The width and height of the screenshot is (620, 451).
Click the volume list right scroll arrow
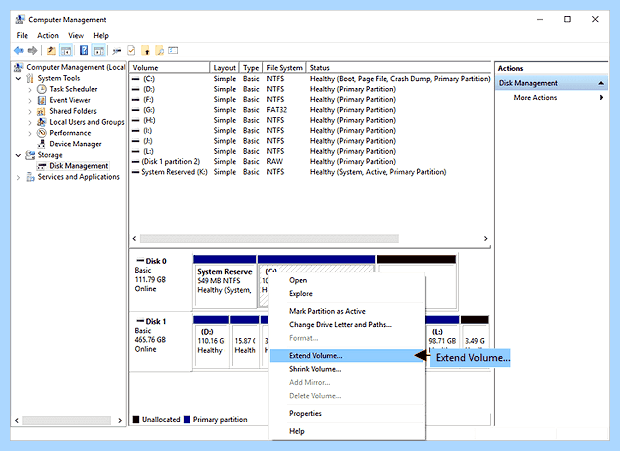pos(485,238)
